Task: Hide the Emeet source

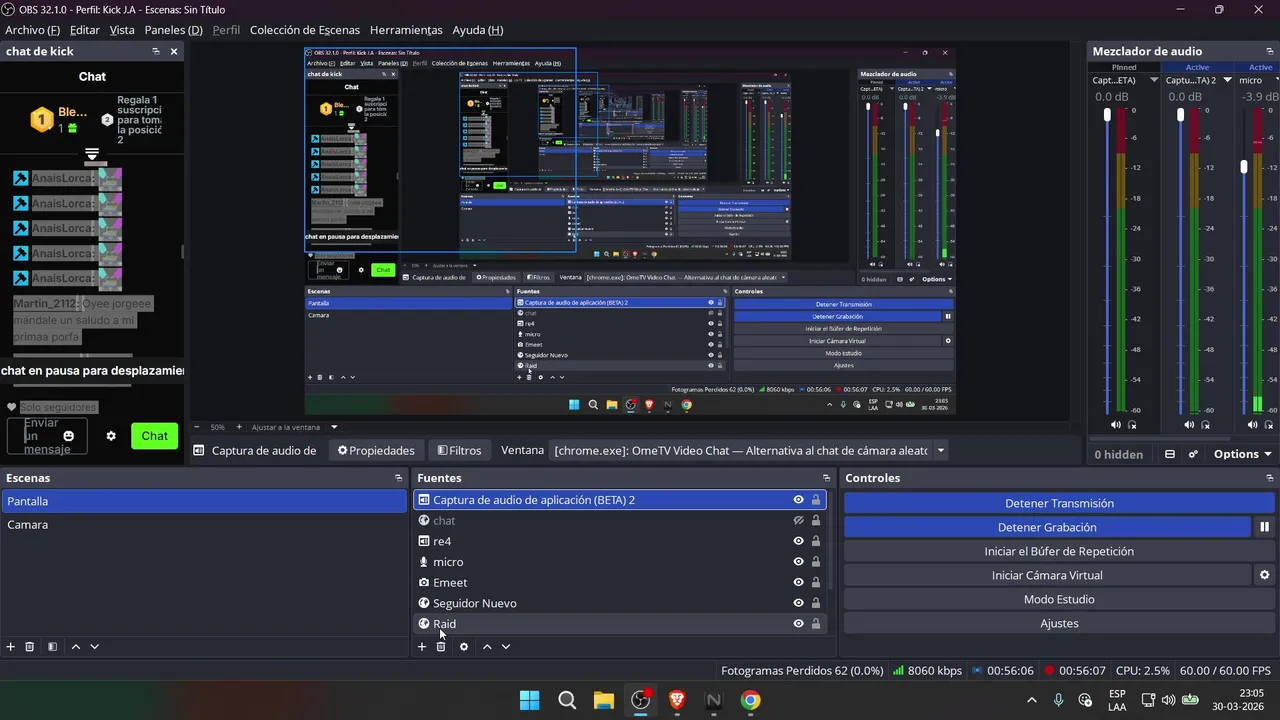Action: tap(798, 582)
